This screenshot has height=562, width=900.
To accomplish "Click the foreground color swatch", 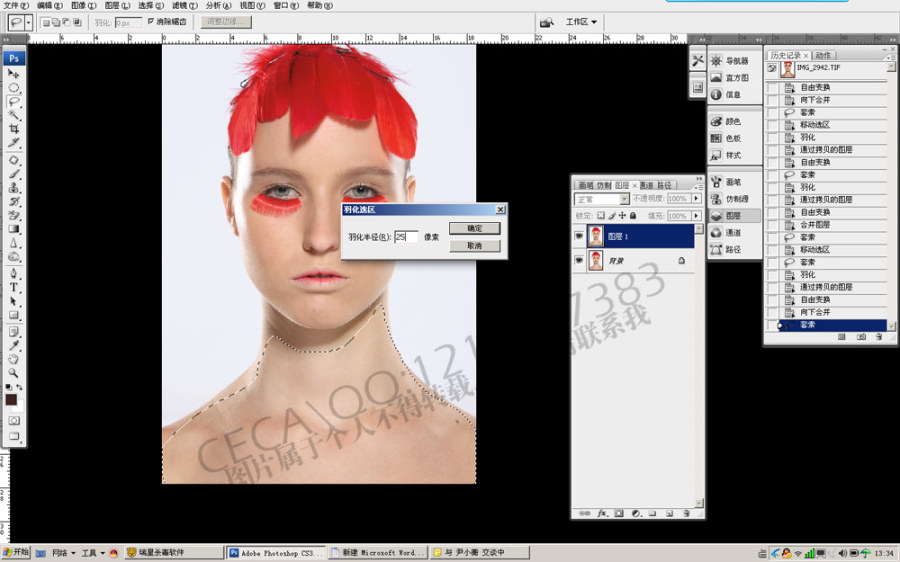I will (x=11, y=400).
